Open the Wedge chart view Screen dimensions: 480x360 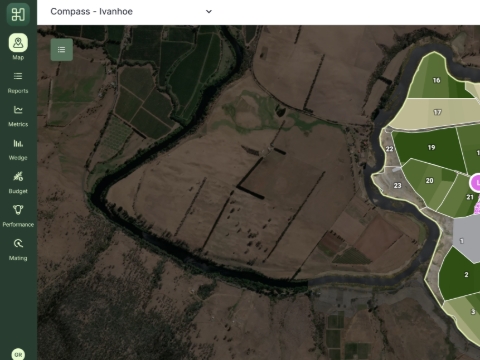coord(18,149)
